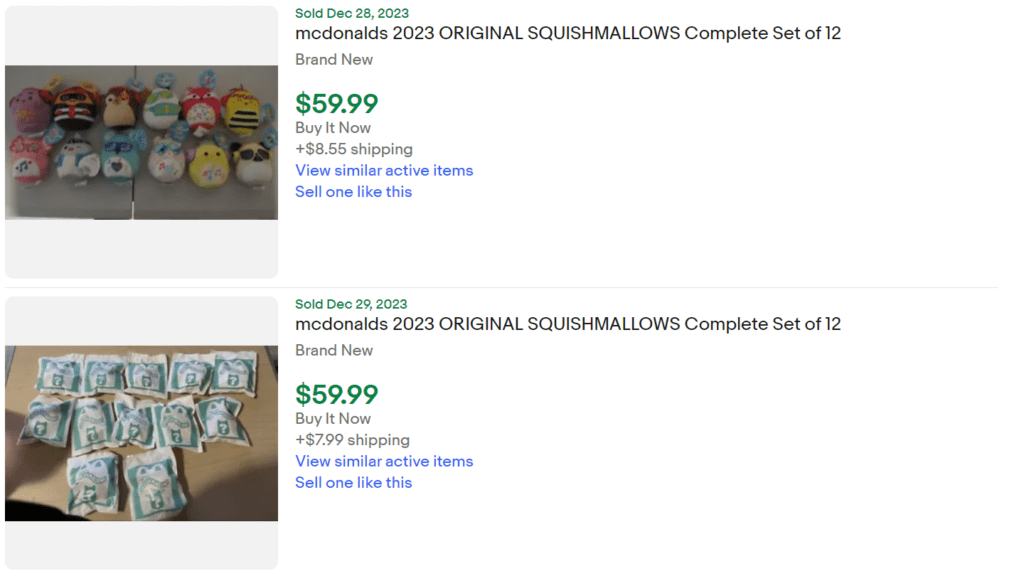1024x576 pixels.
Task: Click Brand New on the Dec 29 listing
Action: pos(334,350)
